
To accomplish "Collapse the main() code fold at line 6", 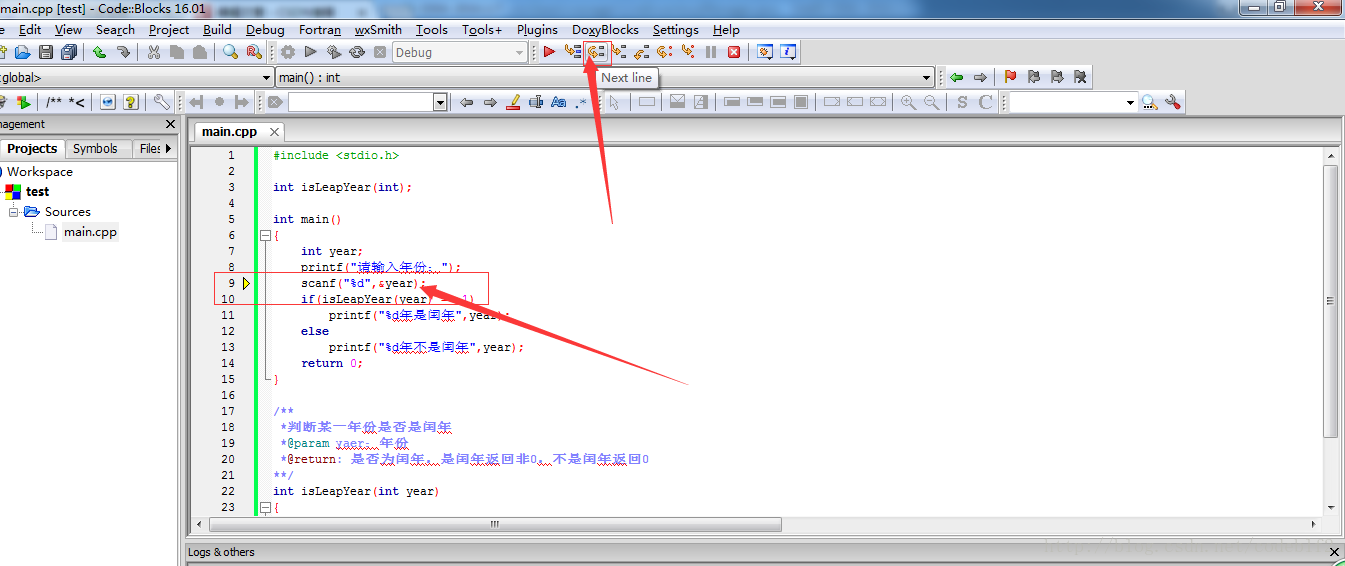I will [x=265, y=236].
